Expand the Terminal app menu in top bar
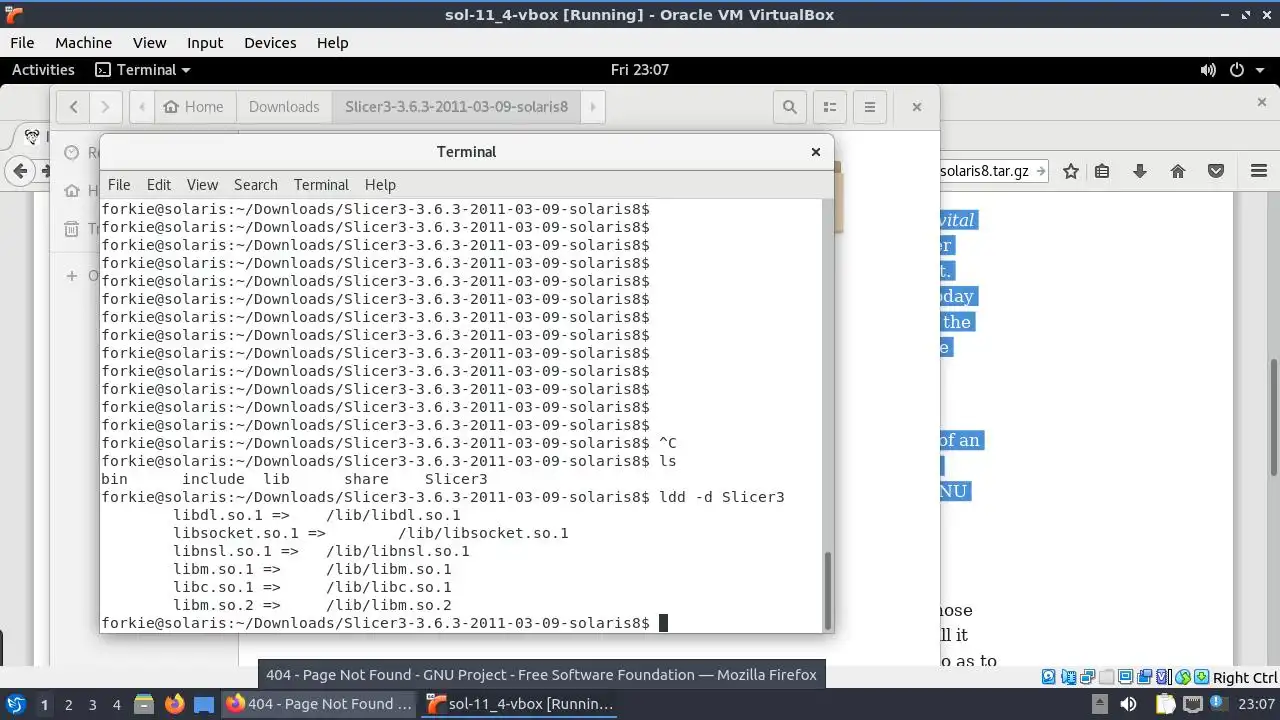This screenshot has height=720, width=1280. click(142, 70)
